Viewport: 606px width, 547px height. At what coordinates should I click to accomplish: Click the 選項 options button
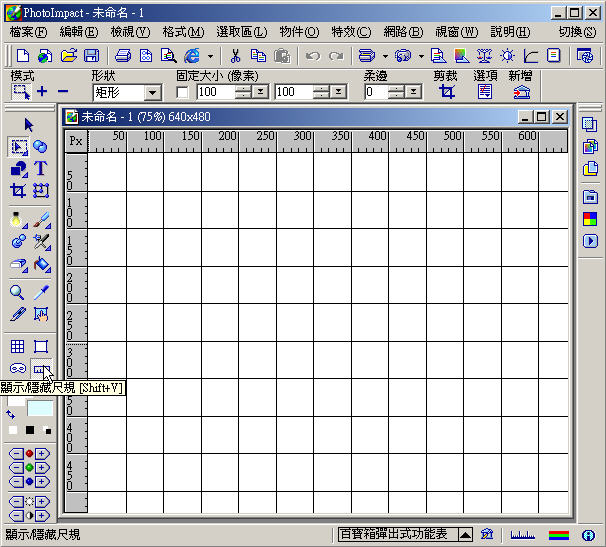click(485, 92)
